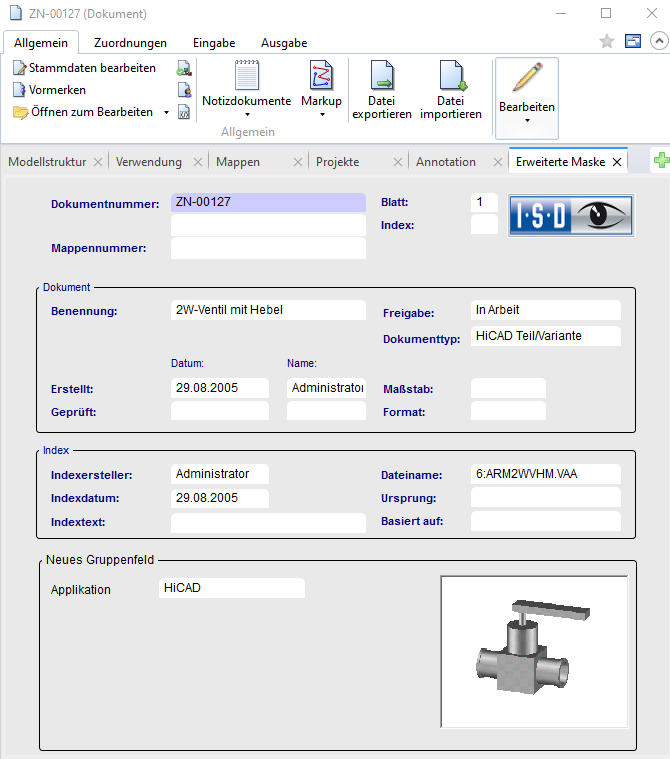Image resolution: width=670 pixels, height=759 pixels.
Task: Click the Benennung text field
Action: [268, 310]
